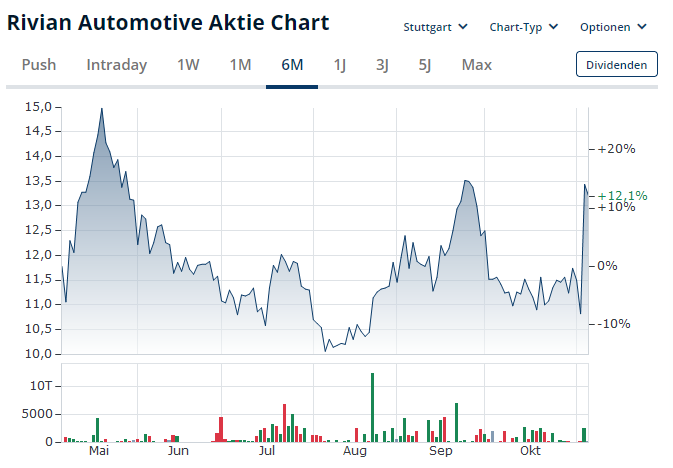Click the Jul month label
673x468 pixels.
point(267,451)
